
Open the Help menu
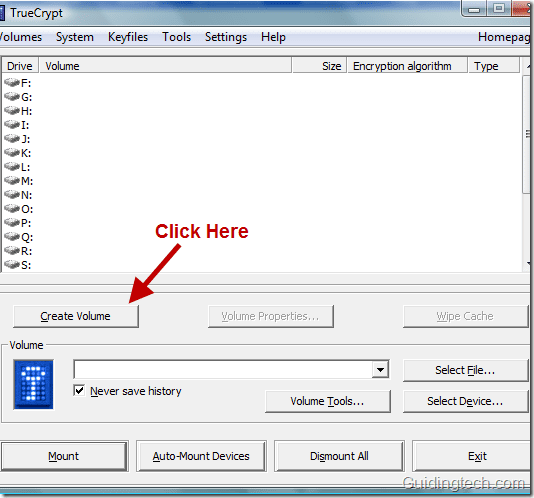273,37
